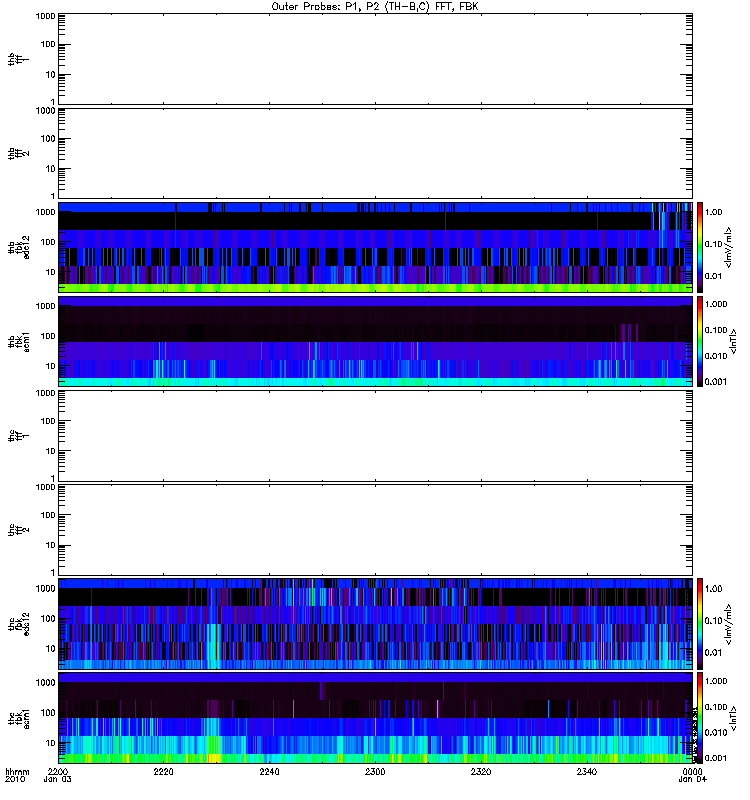This screenshot has width=750, height=800.
Task: Click the '100' tick of the thb edc12 panel
Action: (x=48, y=242)
